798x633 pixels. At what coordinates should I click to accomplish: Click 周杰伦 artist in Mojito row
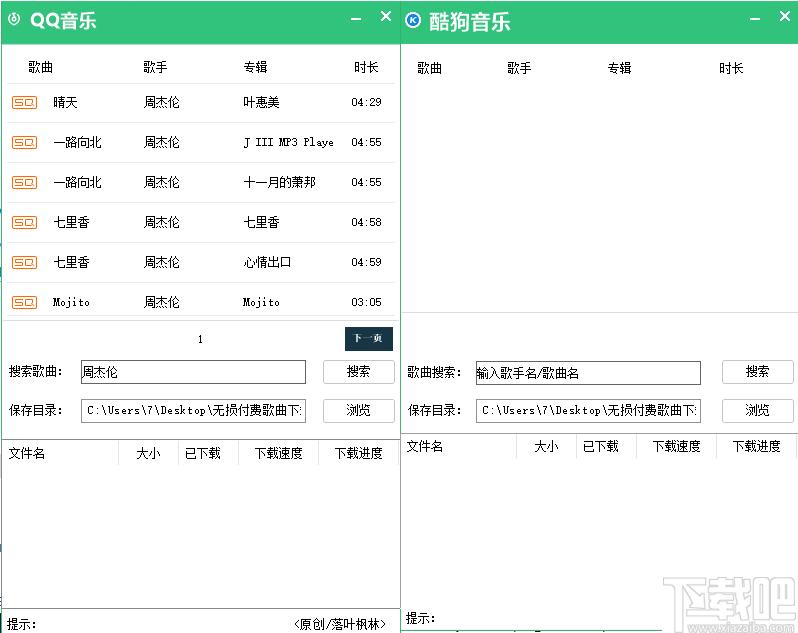coord(161,302)
